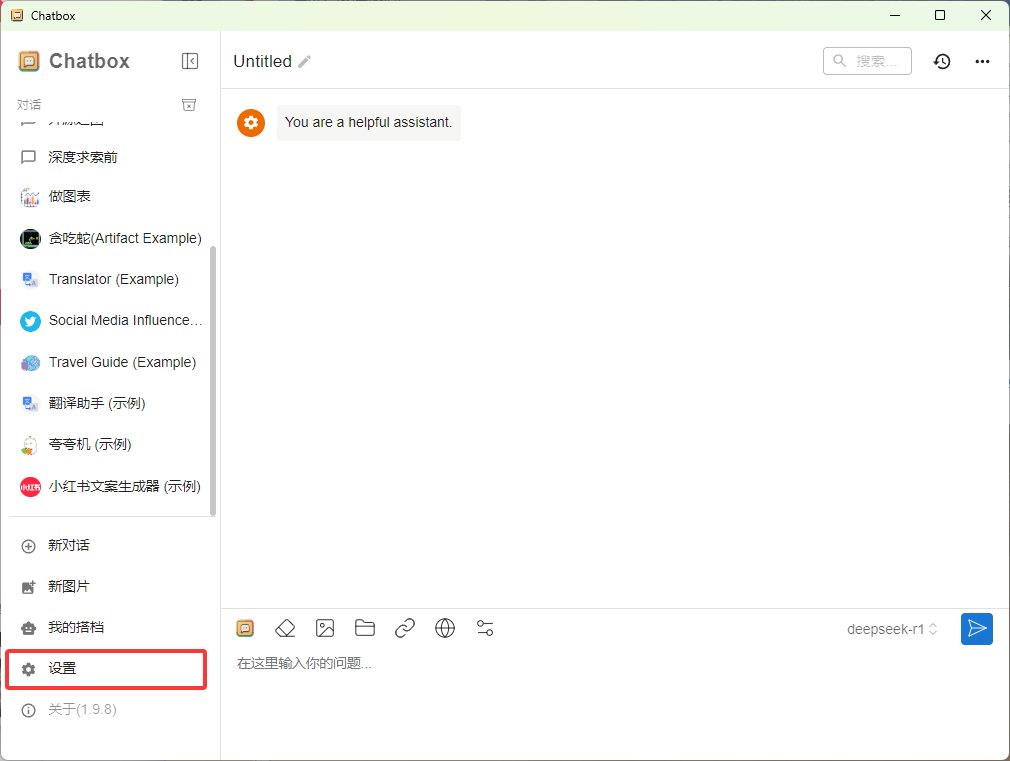Maximize the Chatbox window

click(x=940, y=15)
